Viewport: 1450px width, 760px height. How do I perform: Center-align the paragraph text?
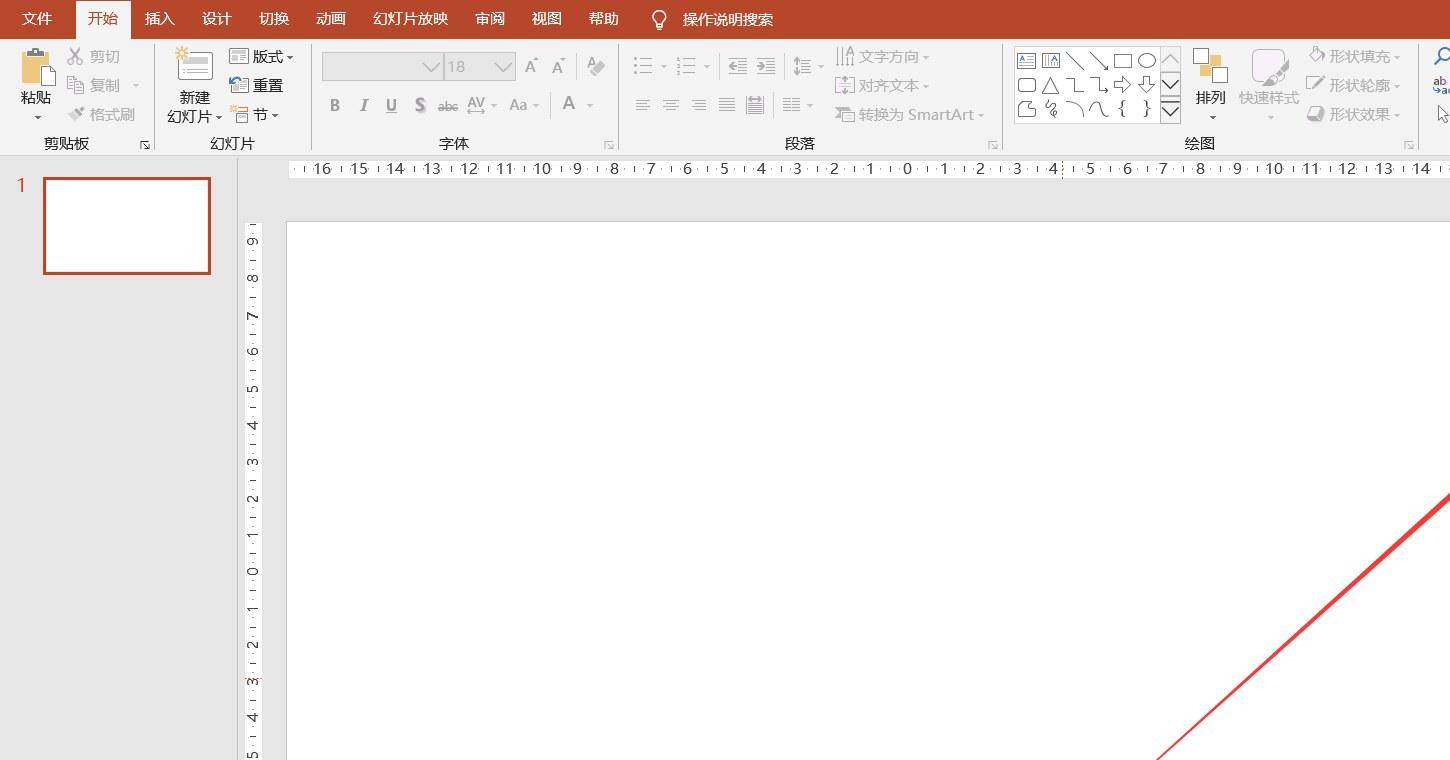(671, 105)
